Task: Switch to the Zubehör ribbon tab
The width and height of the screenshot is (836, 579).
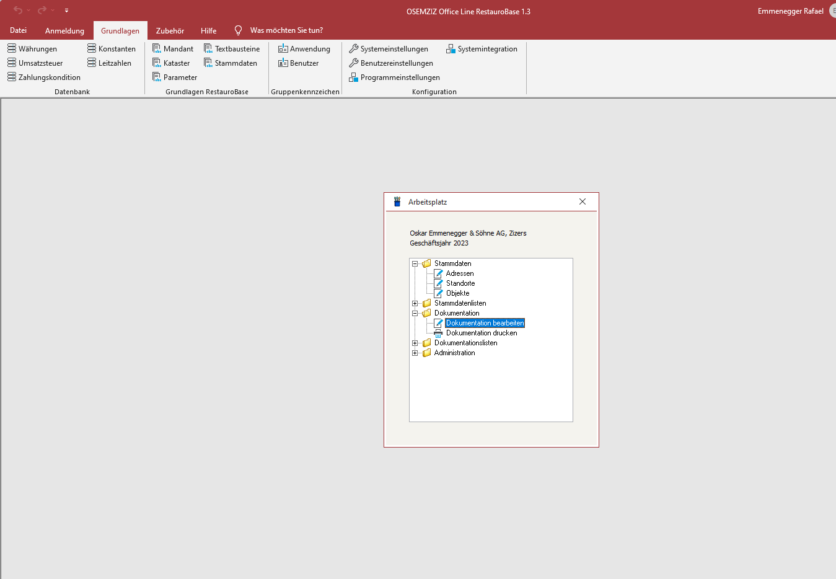Action: 171,30
